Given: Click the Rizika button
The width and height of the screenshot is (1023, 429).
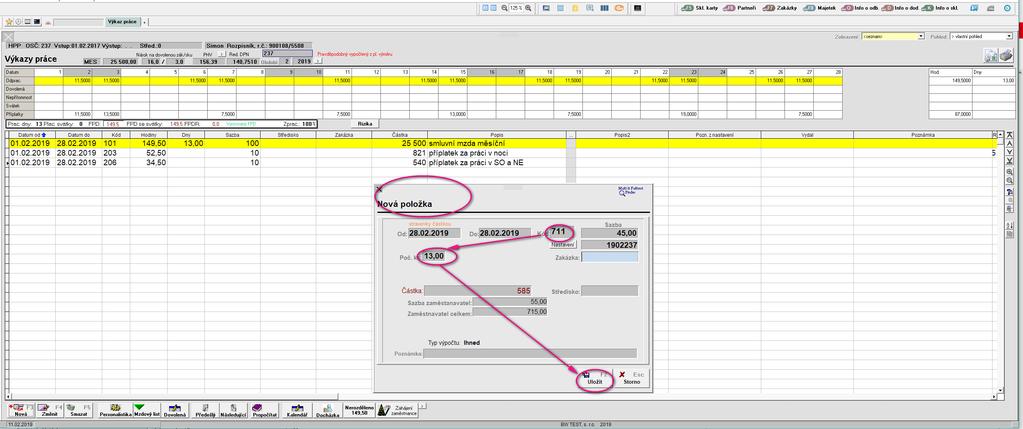Looking at the screenshot, I should point(365,123).
